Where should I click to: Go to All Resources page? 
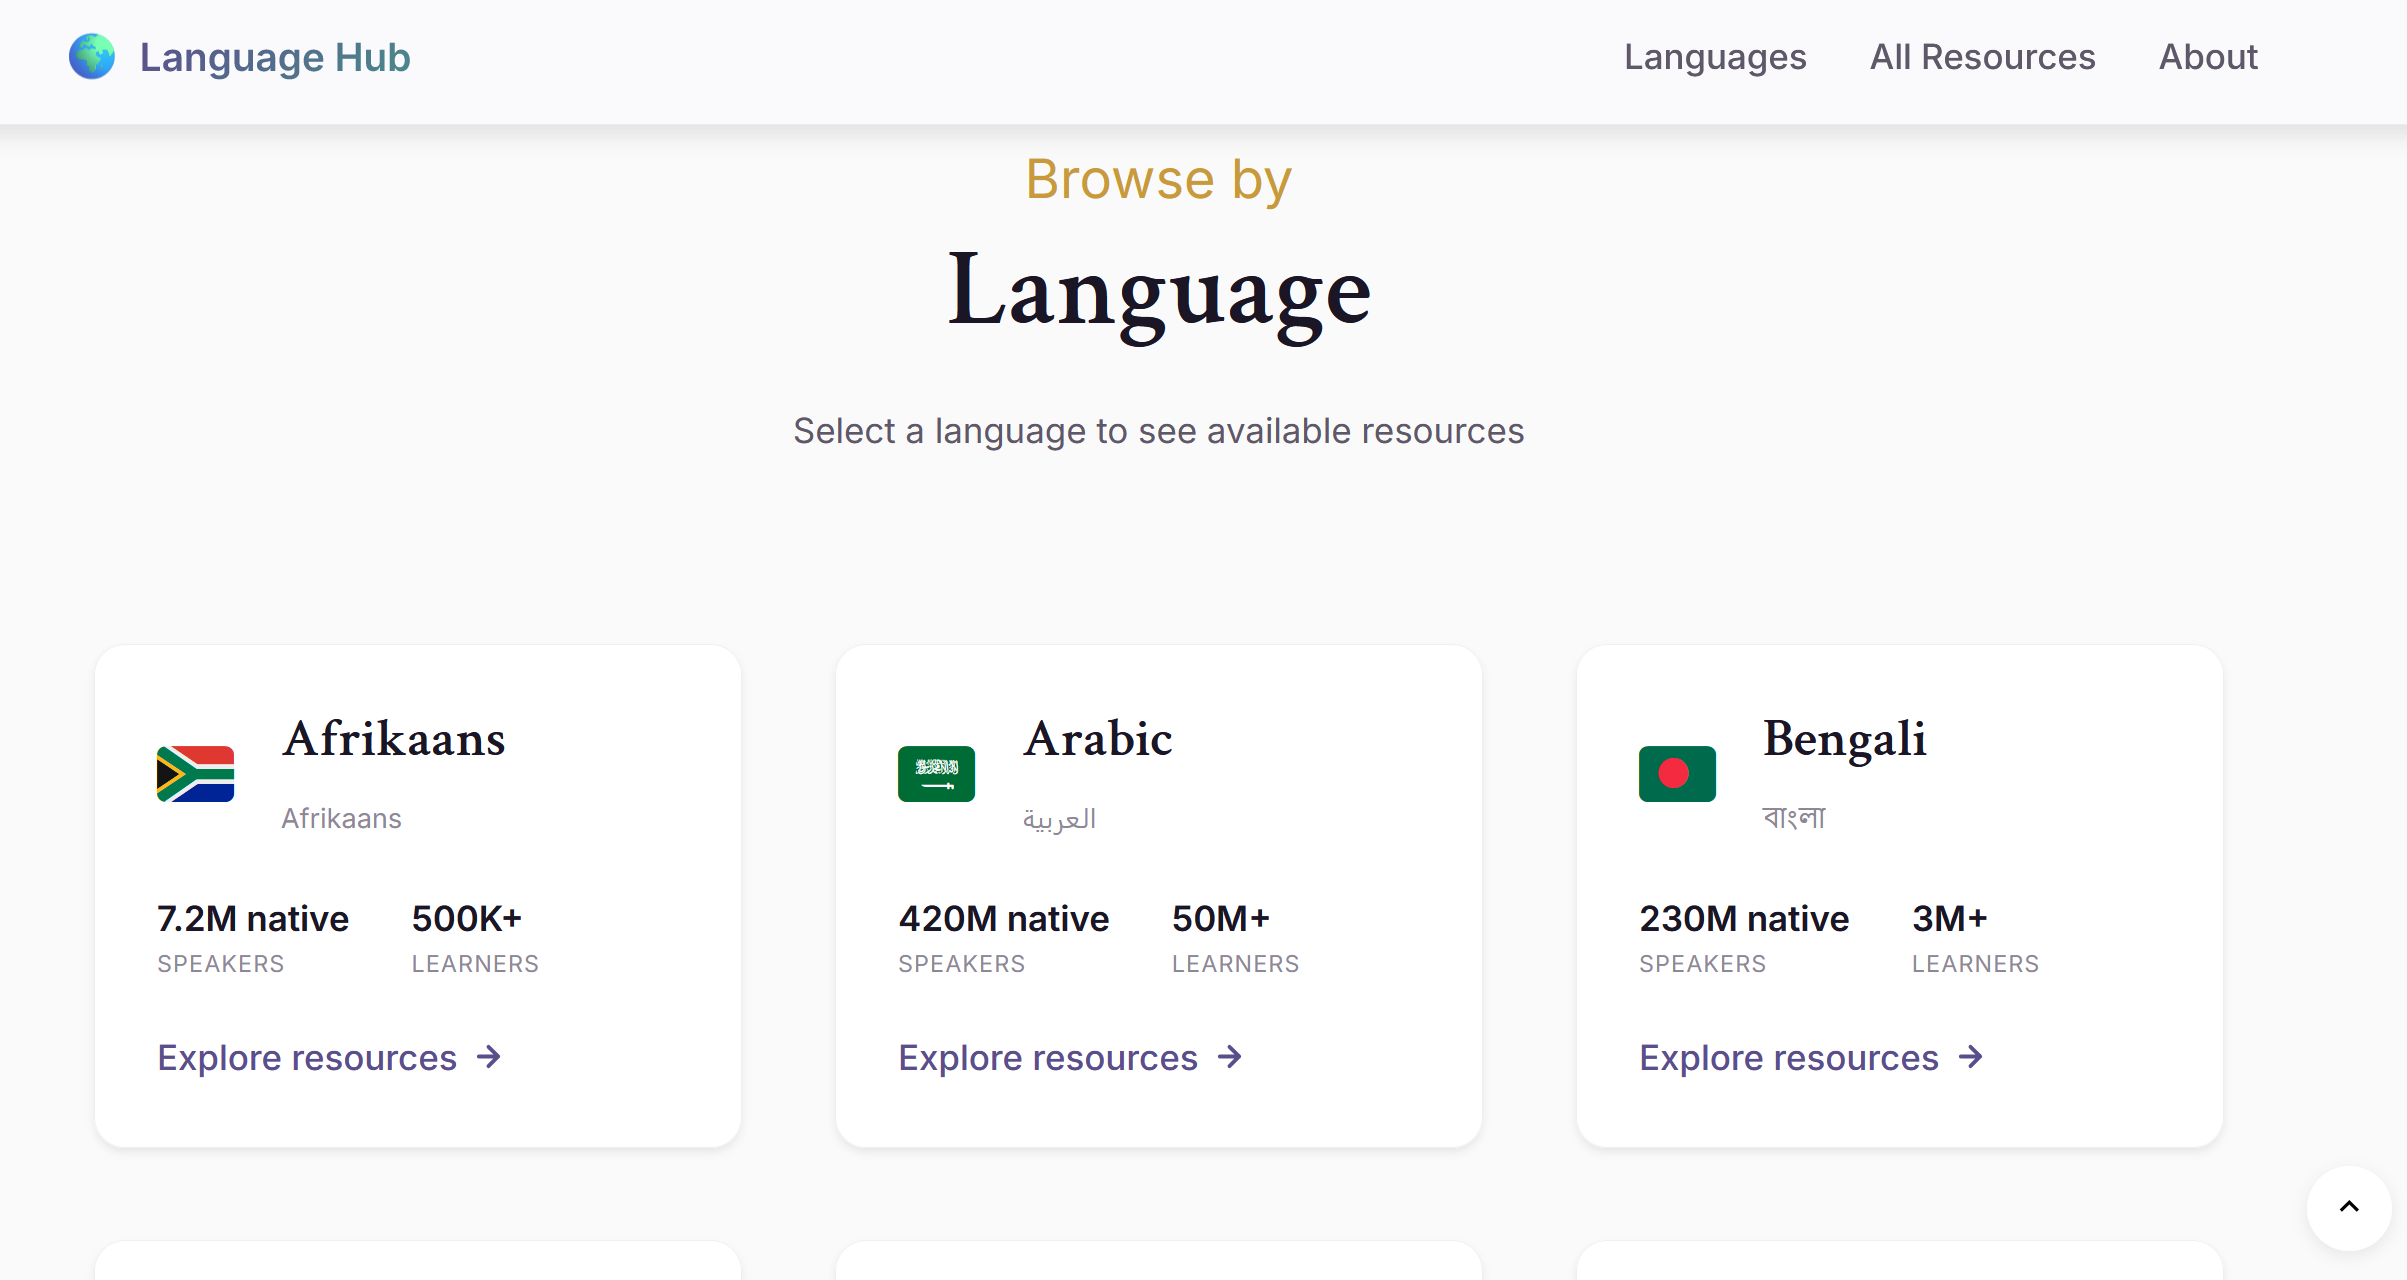click(1982, 57)
